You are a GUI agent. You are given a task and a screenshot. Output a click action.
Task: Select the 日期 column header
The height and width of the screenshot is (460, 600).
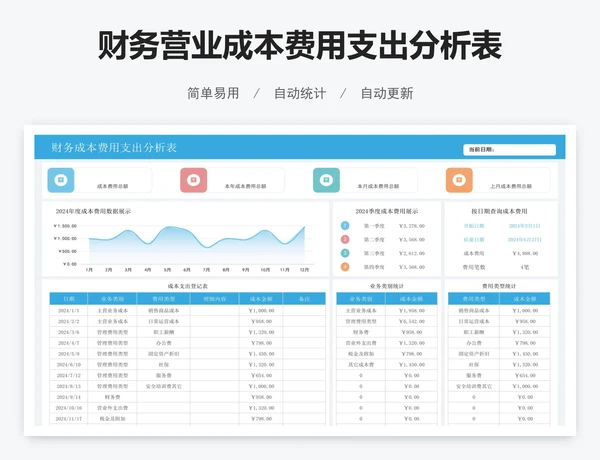click(x=69, y=299)
